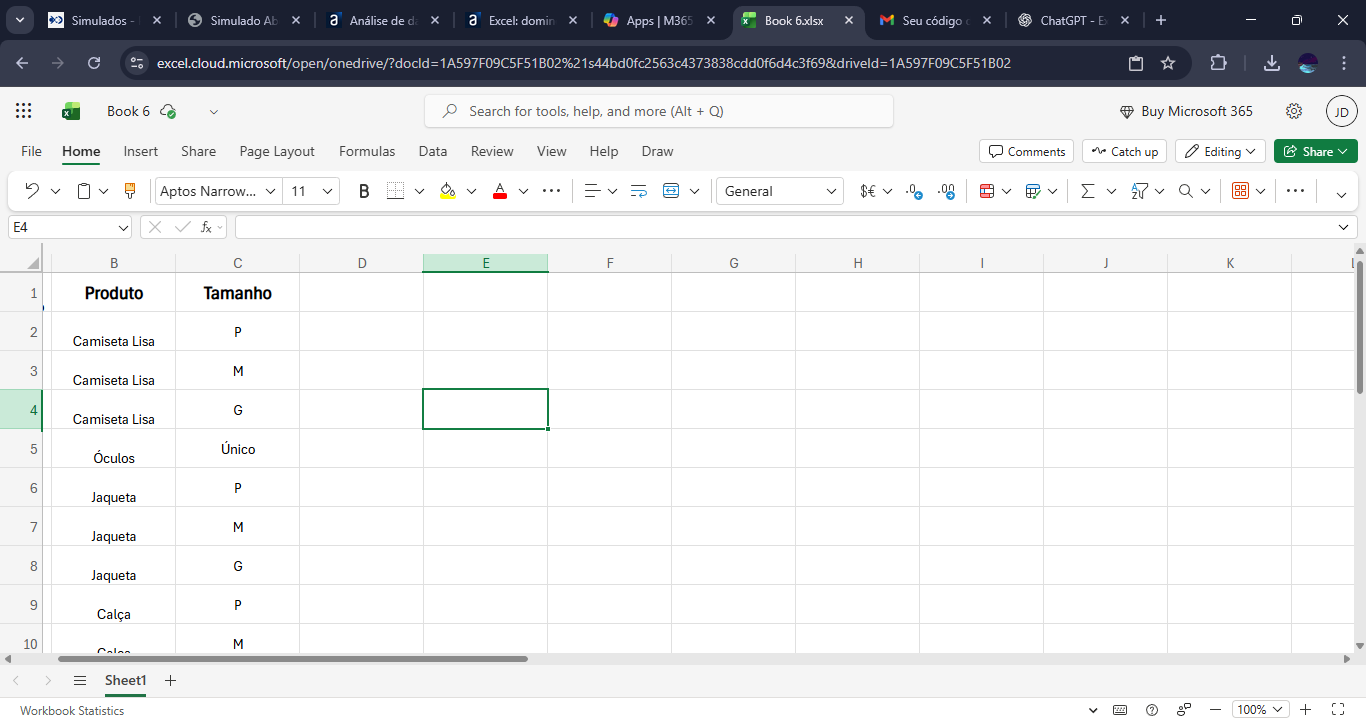Apply yellow fill color
The height and width of the screenshot is (720, 1366).
[447, 191]
